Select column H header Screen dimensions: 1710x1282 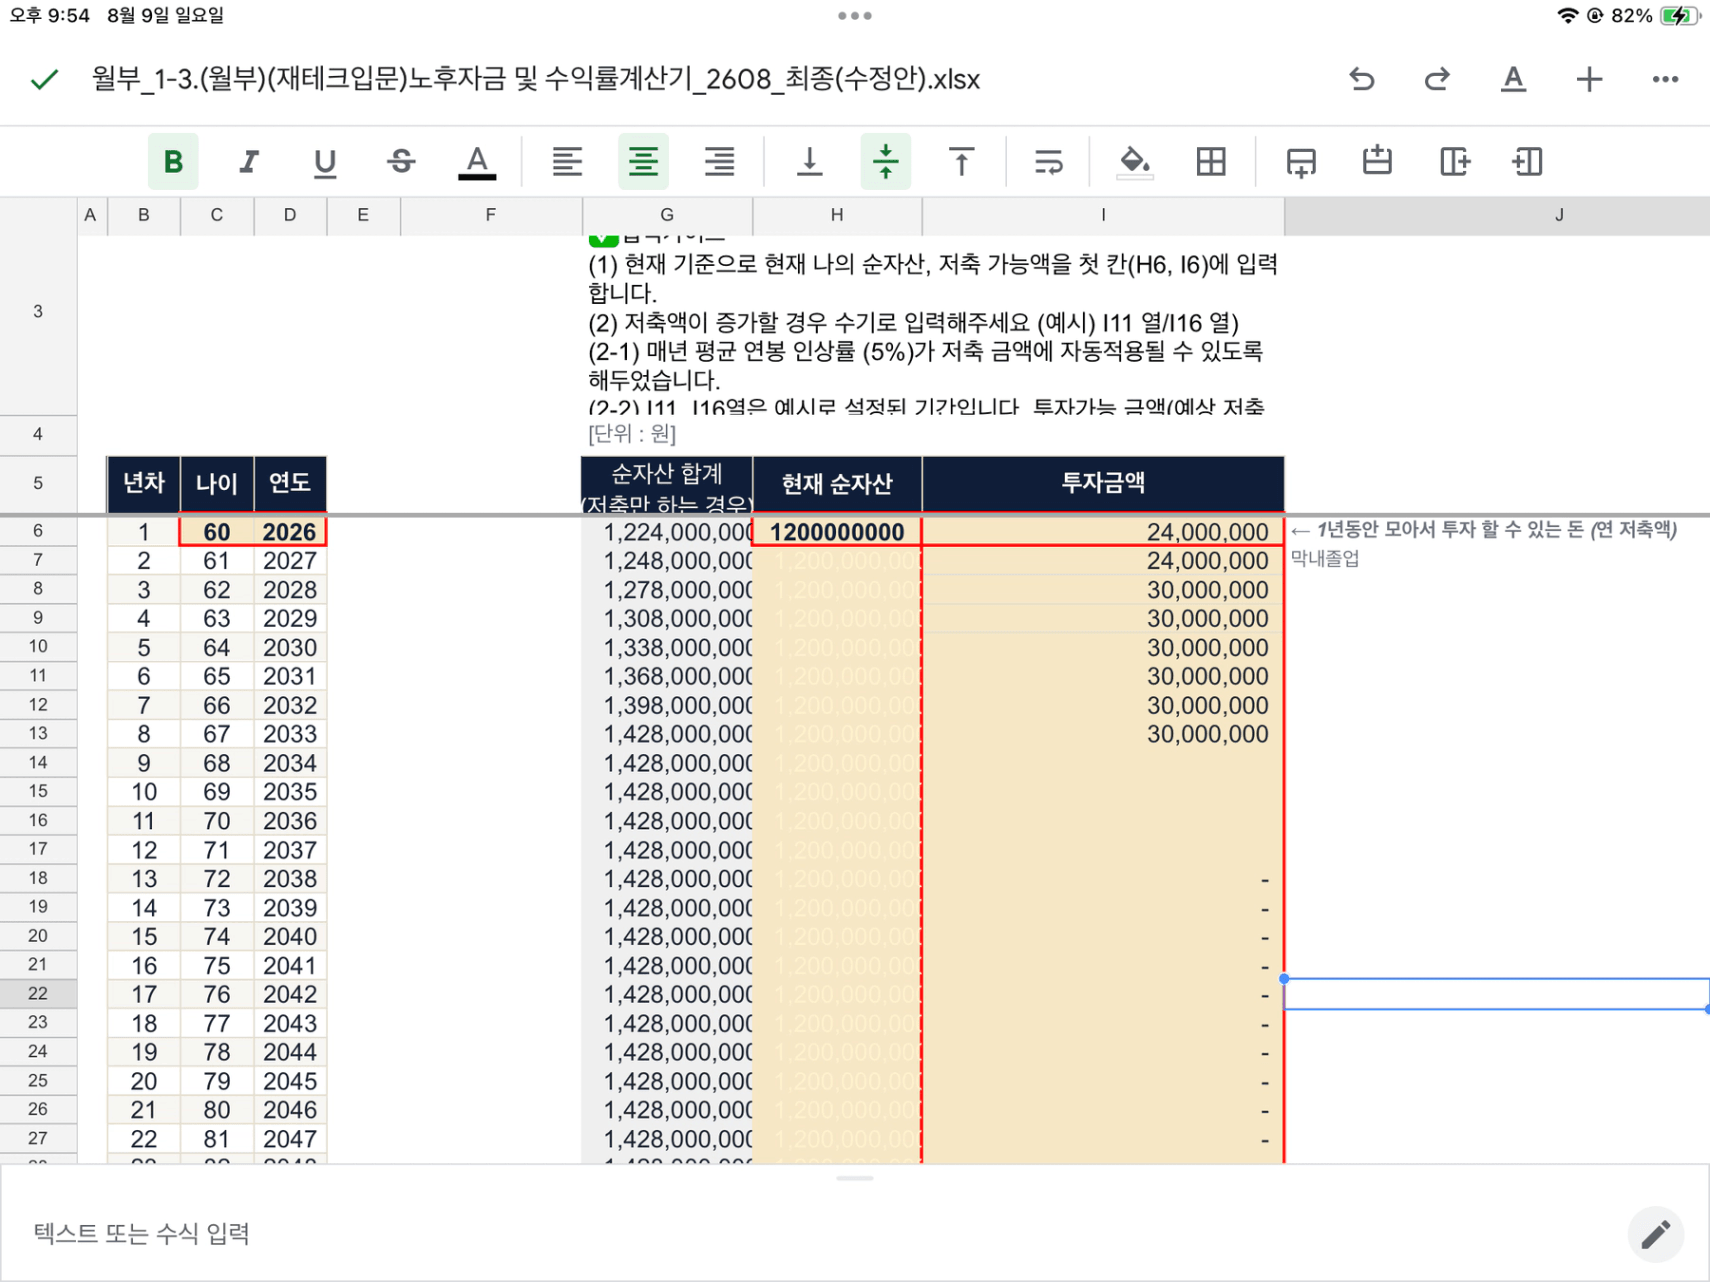click(x=837, y=215)
